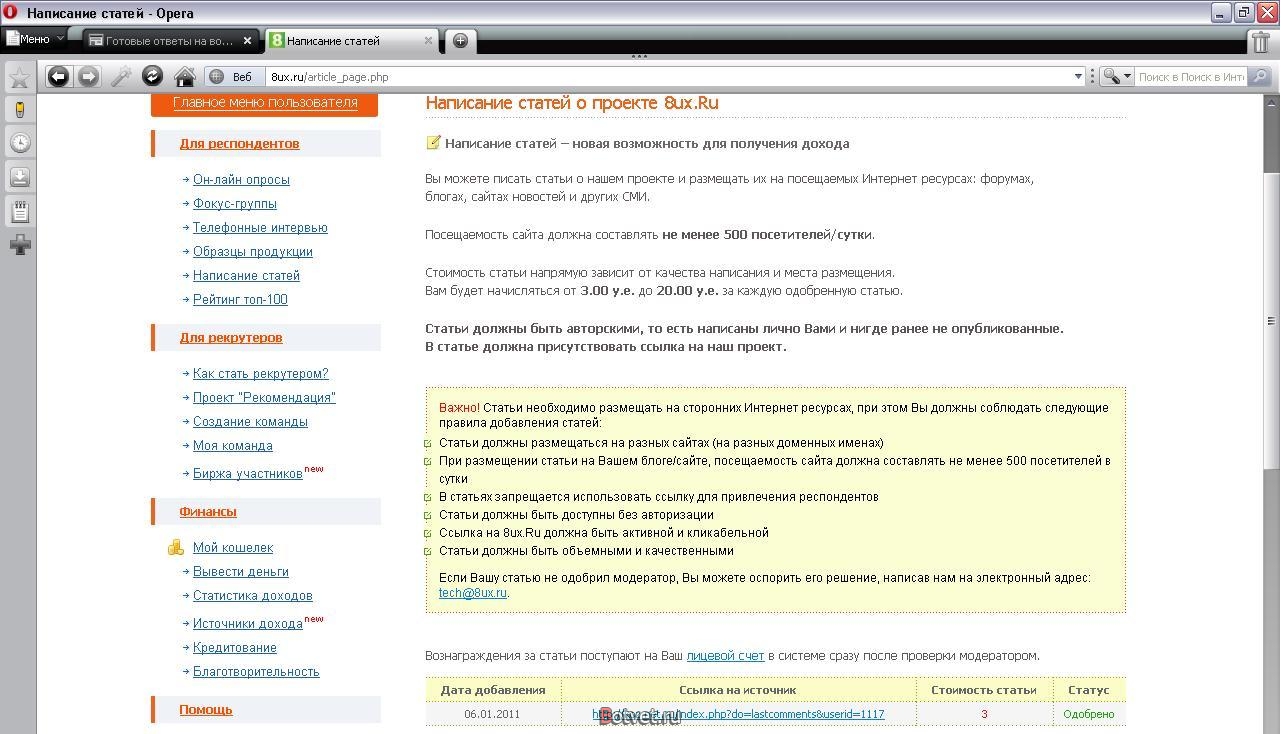
Task: Open the article source link dated 06.01.2011
Action: [x=738, y=714]
